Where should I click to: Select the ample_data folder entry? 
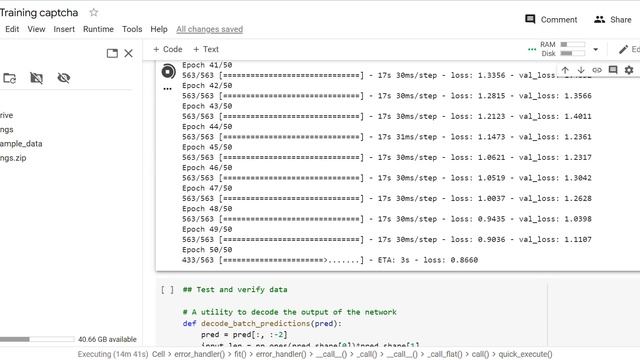pos(21,144)
